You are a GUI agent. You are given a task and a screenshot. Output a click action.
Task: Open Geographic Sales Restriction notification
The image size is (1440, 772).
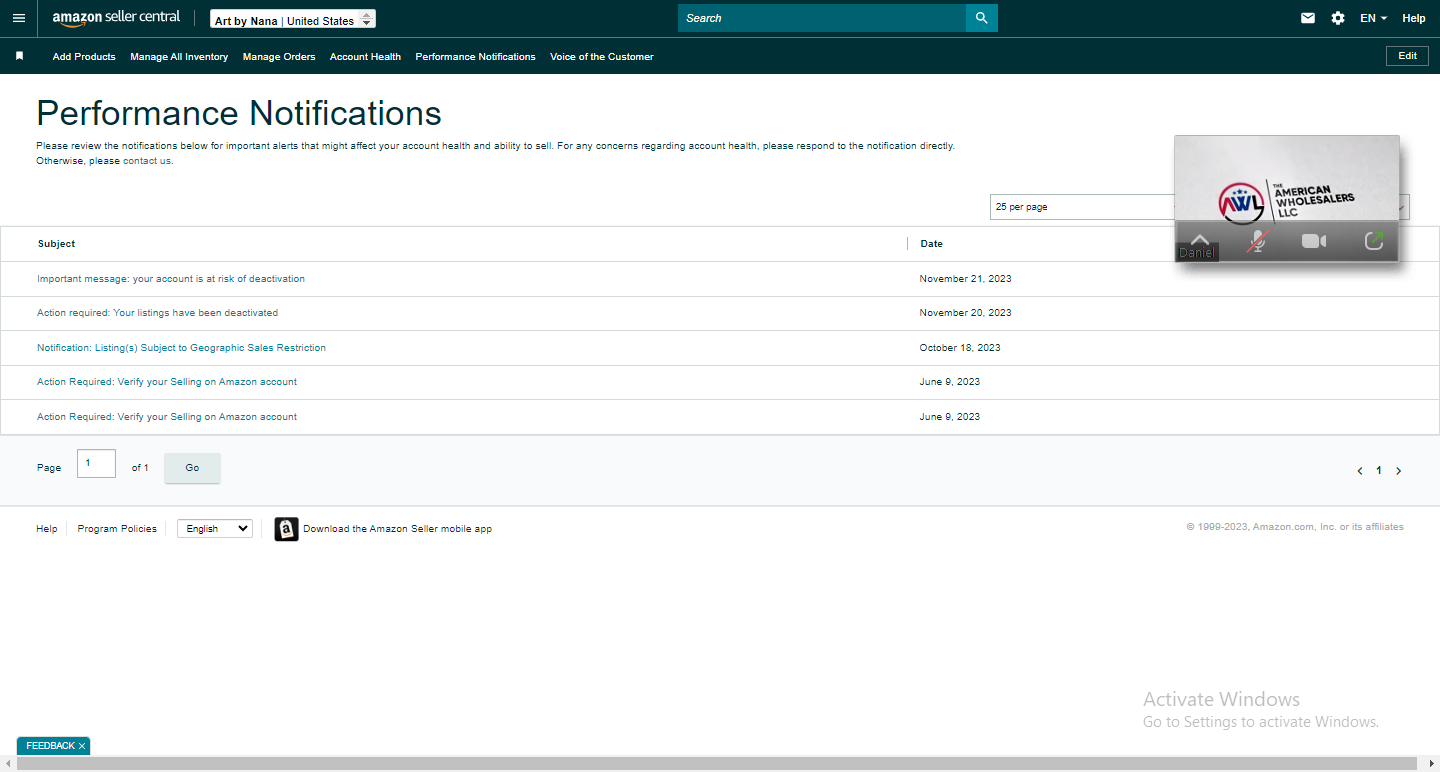[x=181, y=348]
